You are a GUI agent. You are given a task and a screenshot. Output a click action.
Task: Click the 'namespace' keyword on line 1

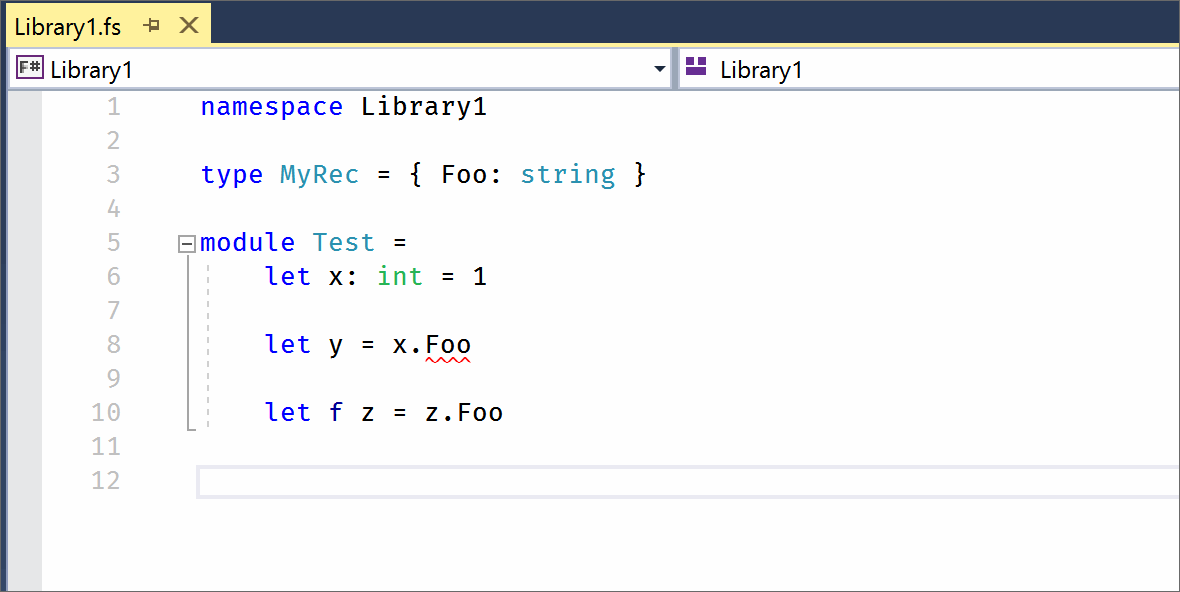click(272, 107)
